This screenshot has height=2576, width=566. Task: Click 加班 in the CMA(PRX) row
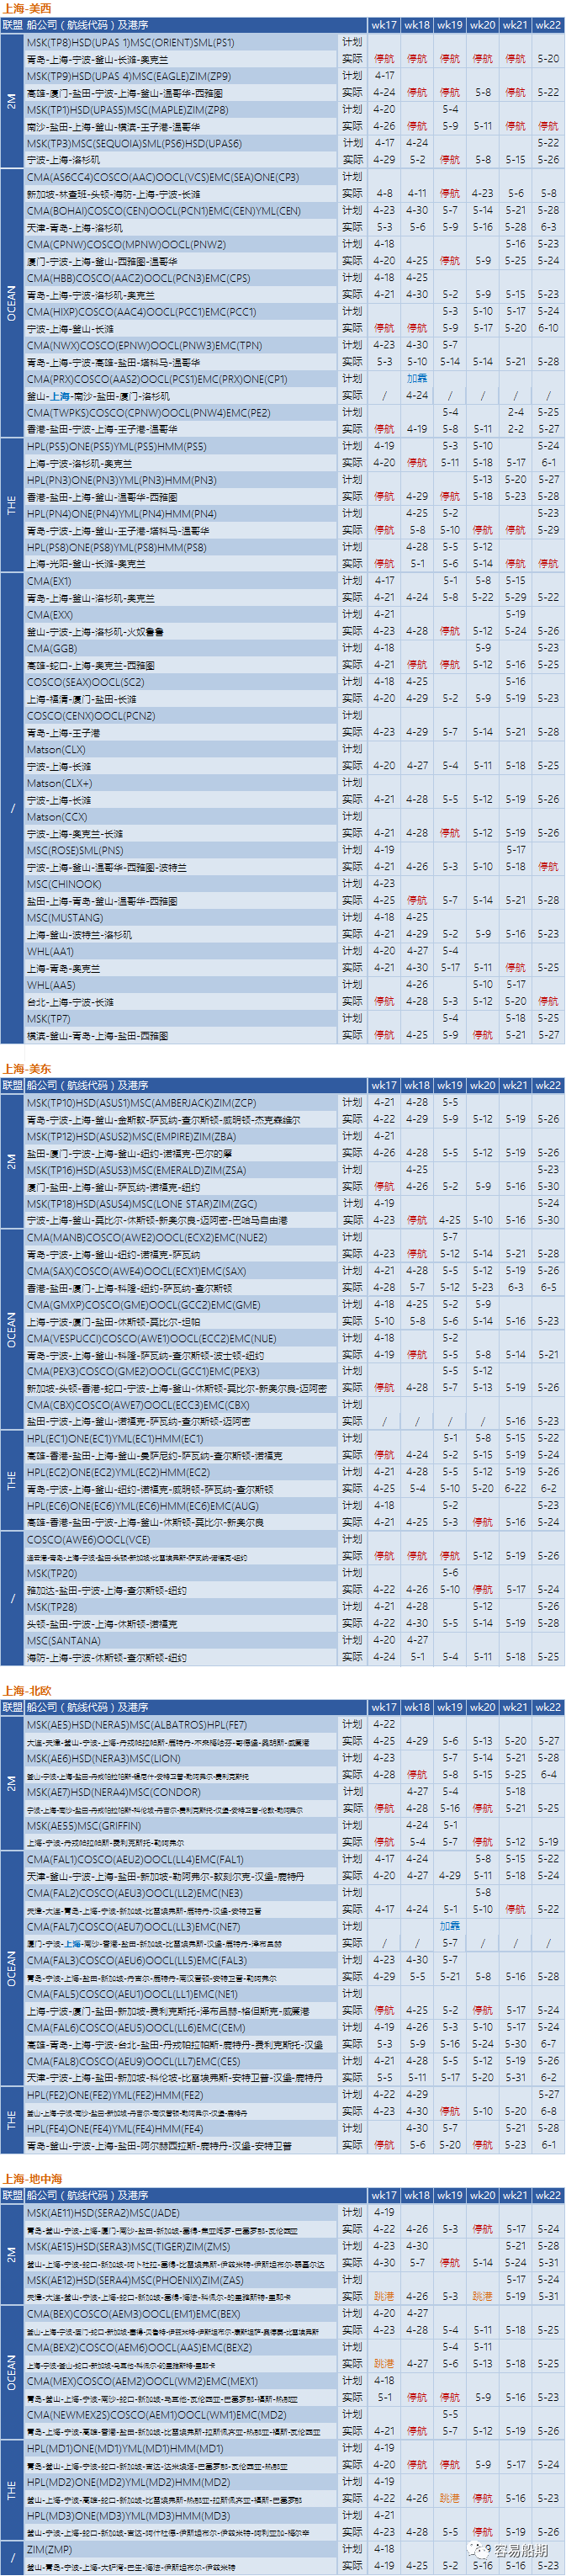click(417, 379)
